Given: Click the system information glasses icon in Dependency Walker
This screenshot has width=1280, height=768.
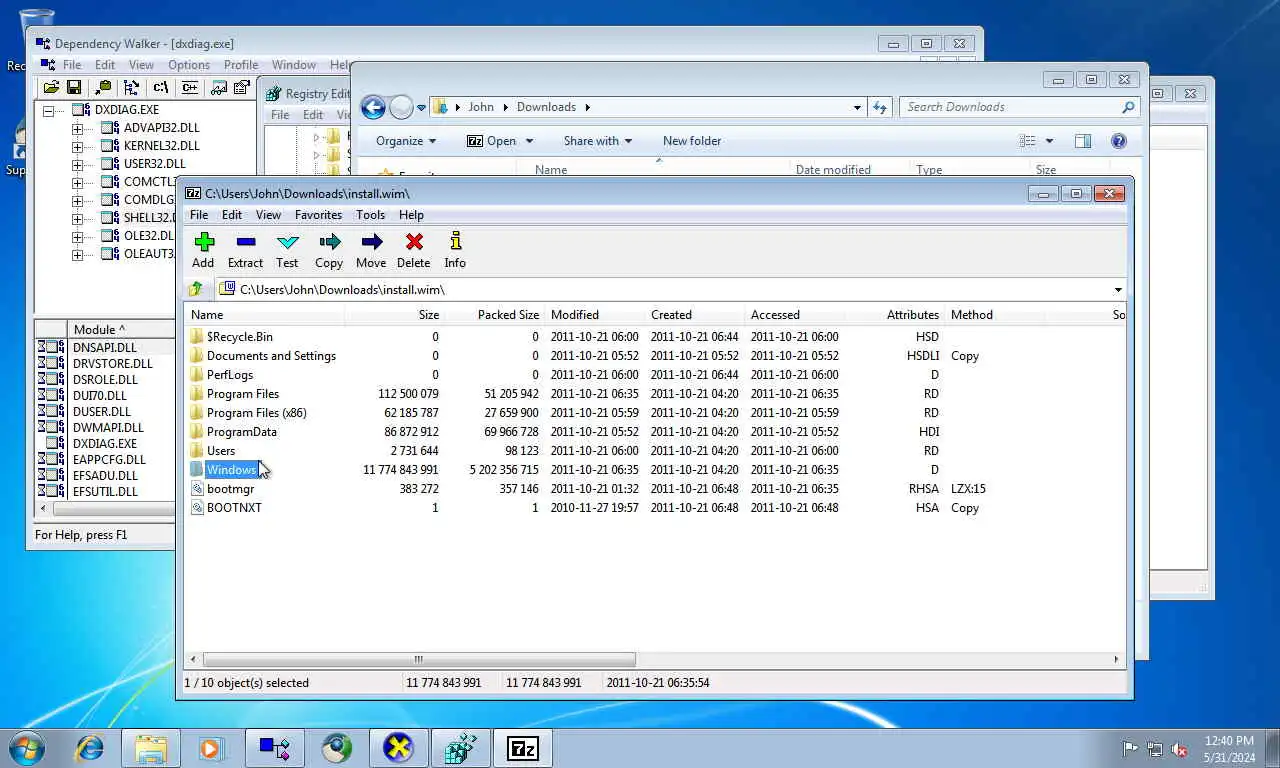Looking at the screenshot, I should (x=219, y=88).
